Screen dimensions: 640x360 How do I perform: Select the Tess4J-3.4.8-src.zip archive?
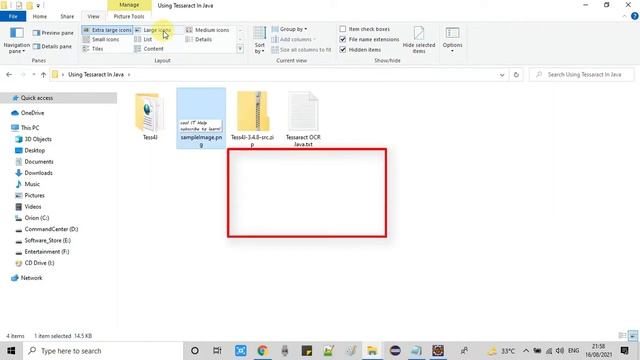click(252, 119)
